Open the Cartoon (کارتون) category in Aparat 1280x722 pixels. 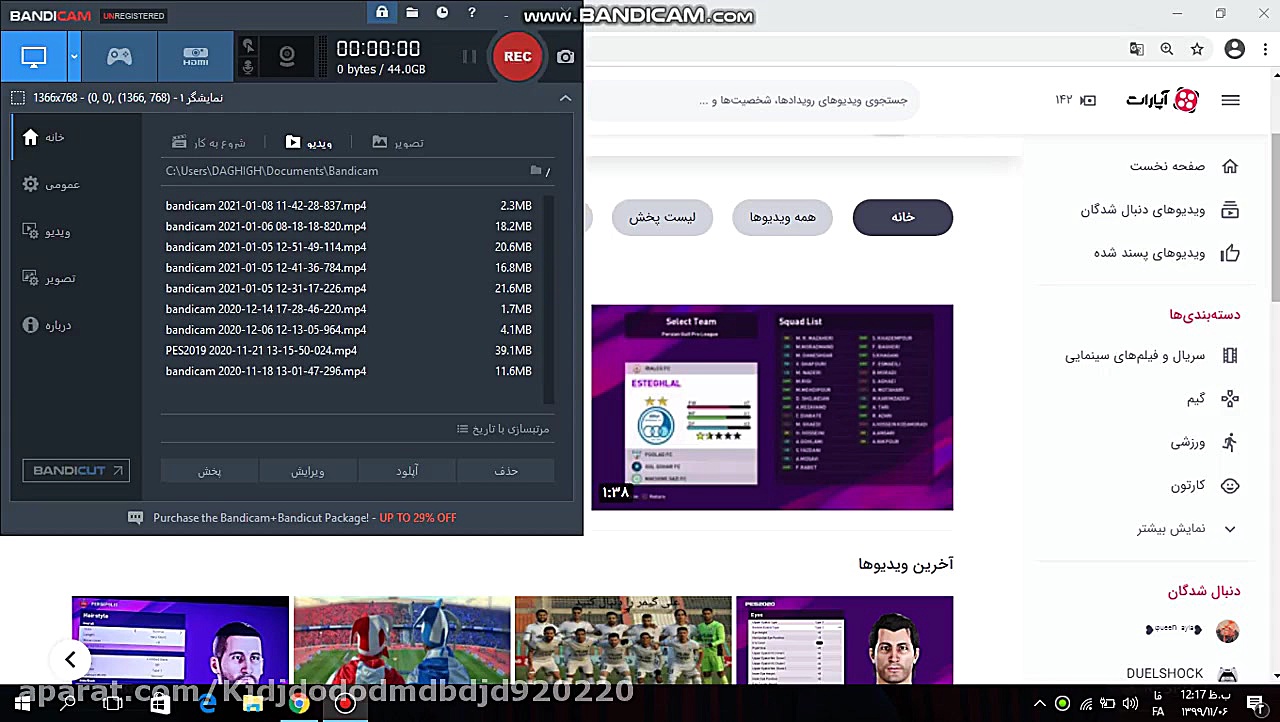pos(1206,486)
